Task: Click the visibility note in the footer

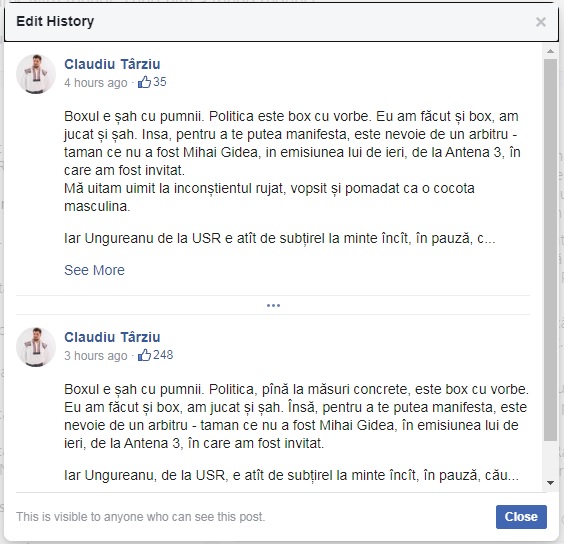Action: point(141,517)
